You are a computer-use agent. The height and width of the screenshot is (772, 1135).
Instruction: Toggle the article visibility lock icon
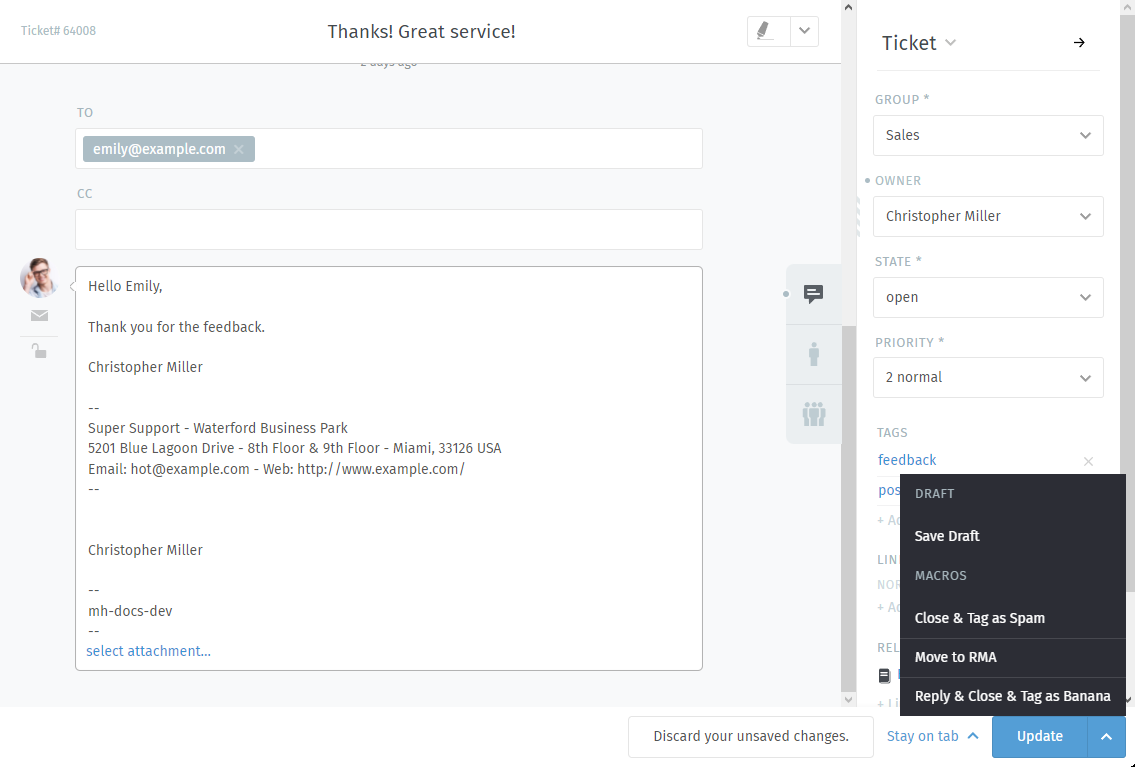[38, 351]
